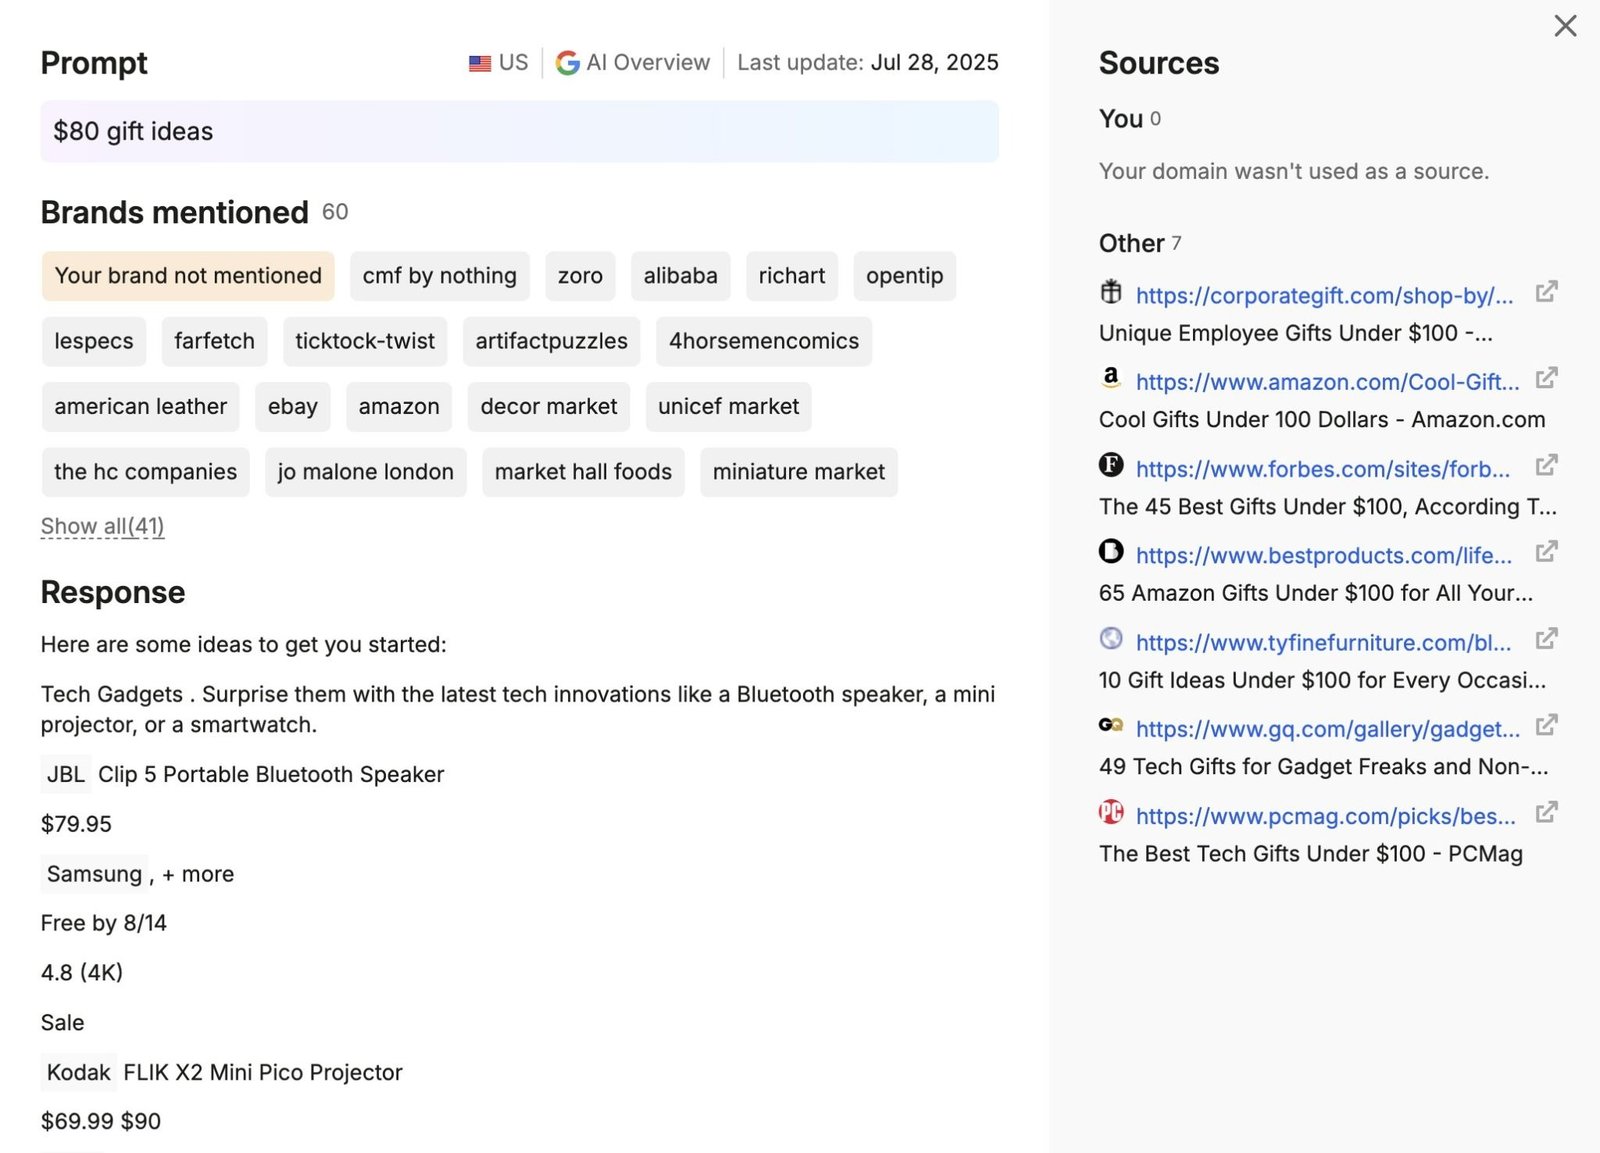Screen dimensions: 1600x1153
Task: Open the tyfinefurniture.com blog link
Action: [x=1324, y=643]
